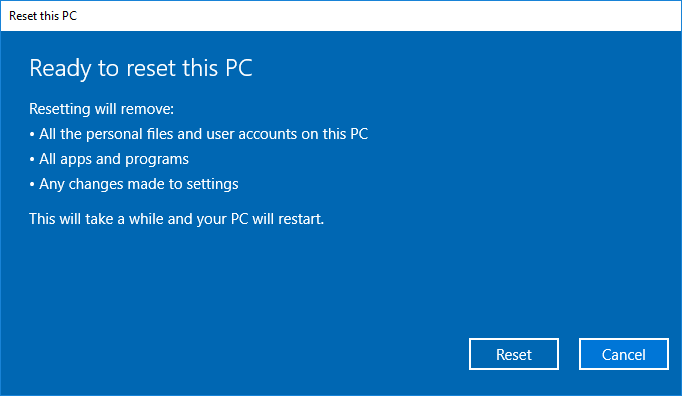Click the bullet before "All the personal files"
Image resolution: width=682 pixels, height=396 pixels.
pyautogui.click(x=32, y=134)
